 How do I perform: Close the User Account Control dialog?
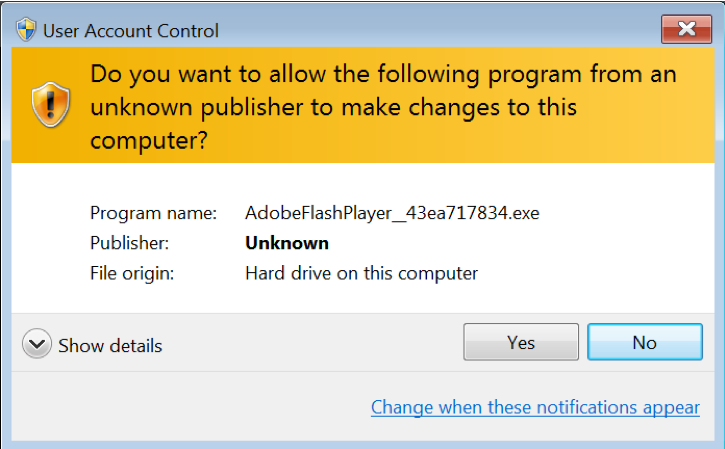point(686,29)
